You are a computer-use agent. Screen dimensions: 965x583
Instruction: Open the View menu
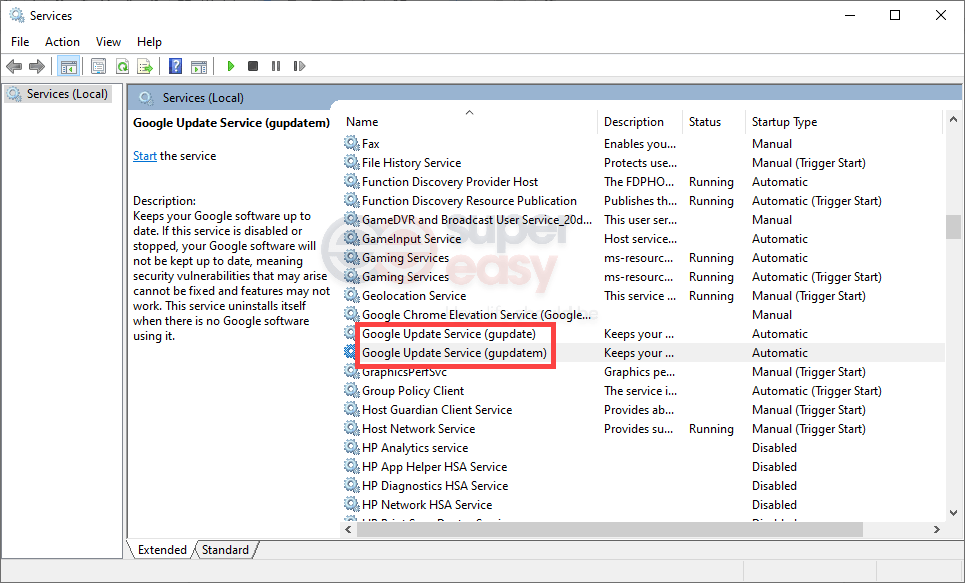[x=108, y=42]
